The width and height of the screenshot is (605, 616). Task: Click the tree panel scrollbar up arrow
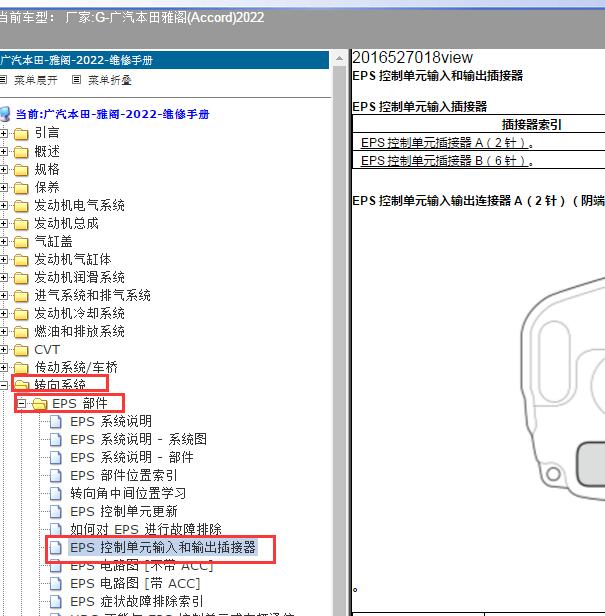coord(339,59)
